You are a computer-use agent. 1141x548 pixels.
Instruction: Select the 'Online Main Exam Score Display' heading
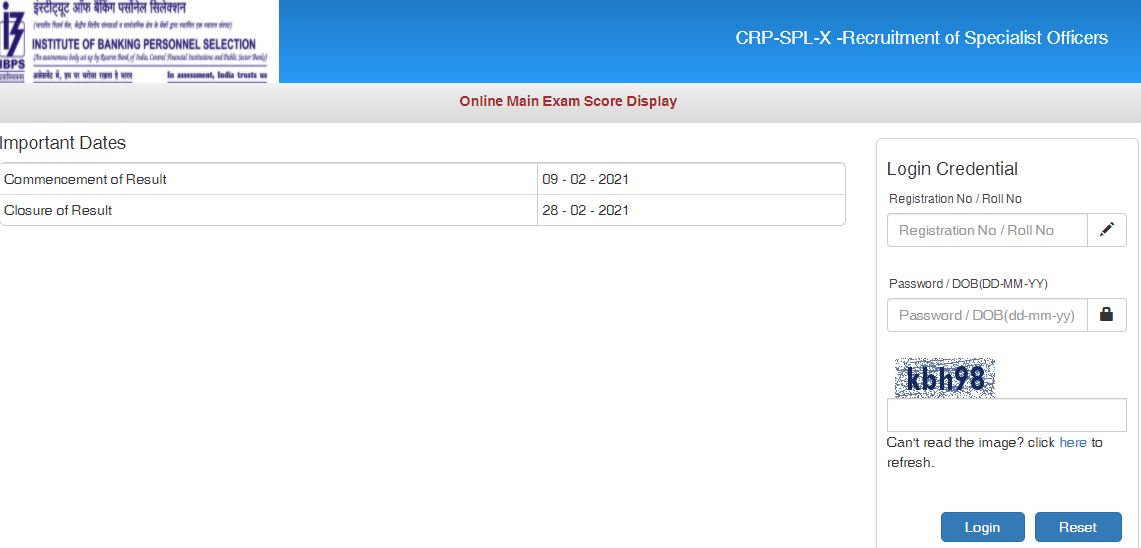568,101
